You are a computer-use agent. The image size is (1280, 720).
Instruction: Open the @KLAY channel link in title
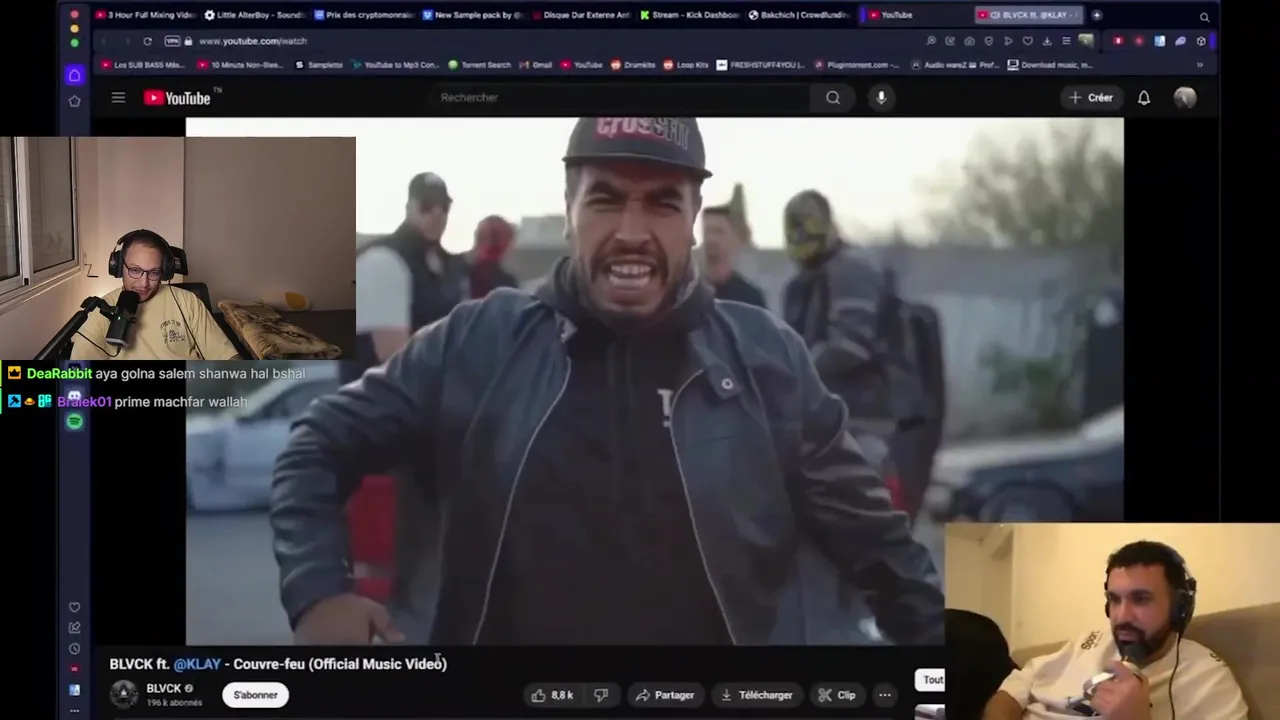click(197, 664)
